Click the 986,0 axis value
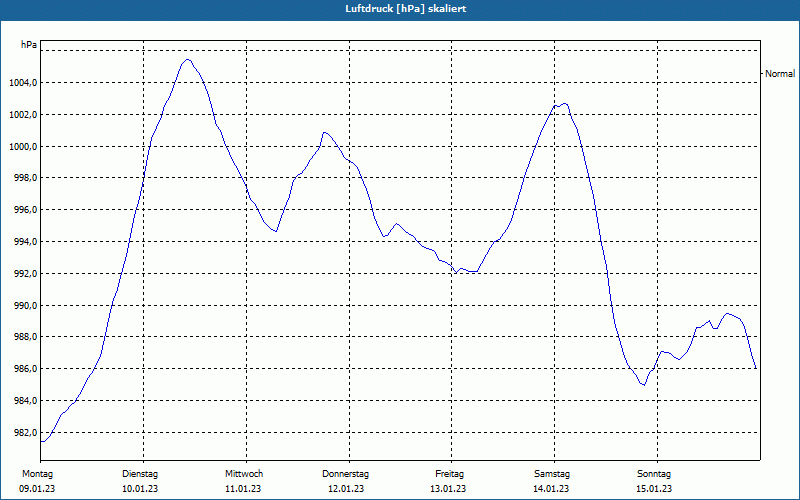 [25, 369]
